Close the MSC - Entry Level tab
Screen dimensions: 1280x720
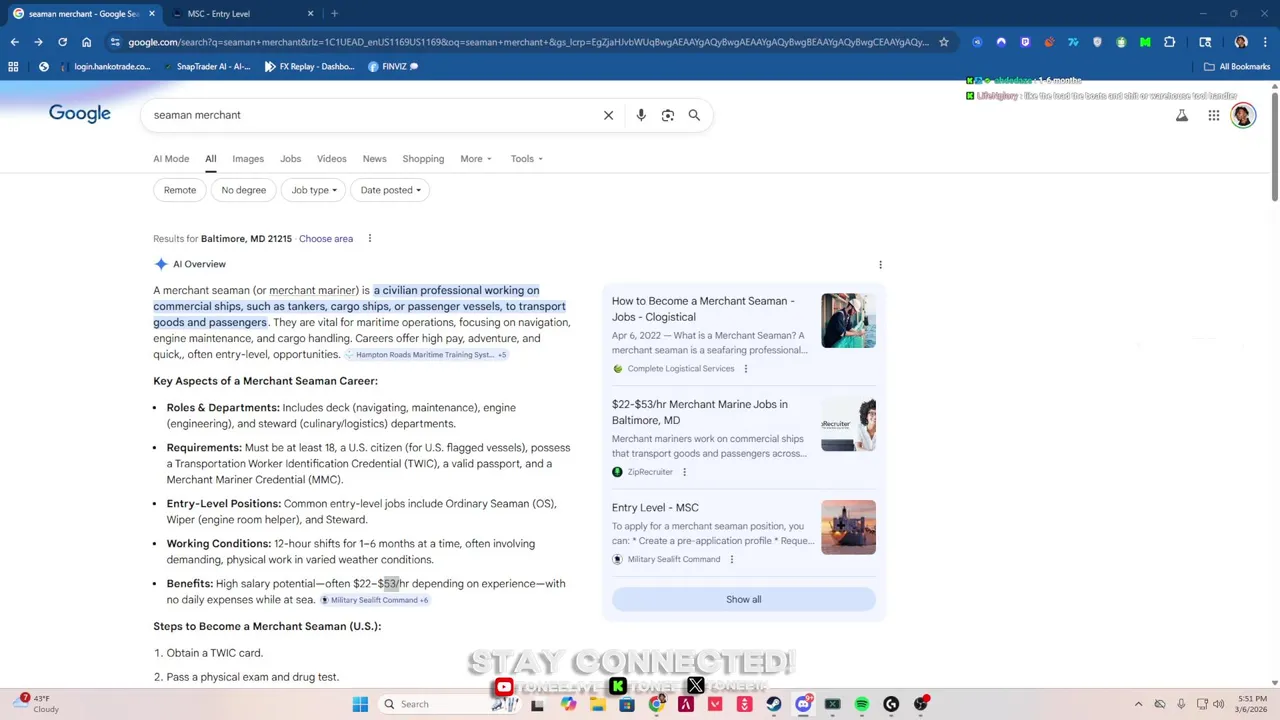(310, 14)
